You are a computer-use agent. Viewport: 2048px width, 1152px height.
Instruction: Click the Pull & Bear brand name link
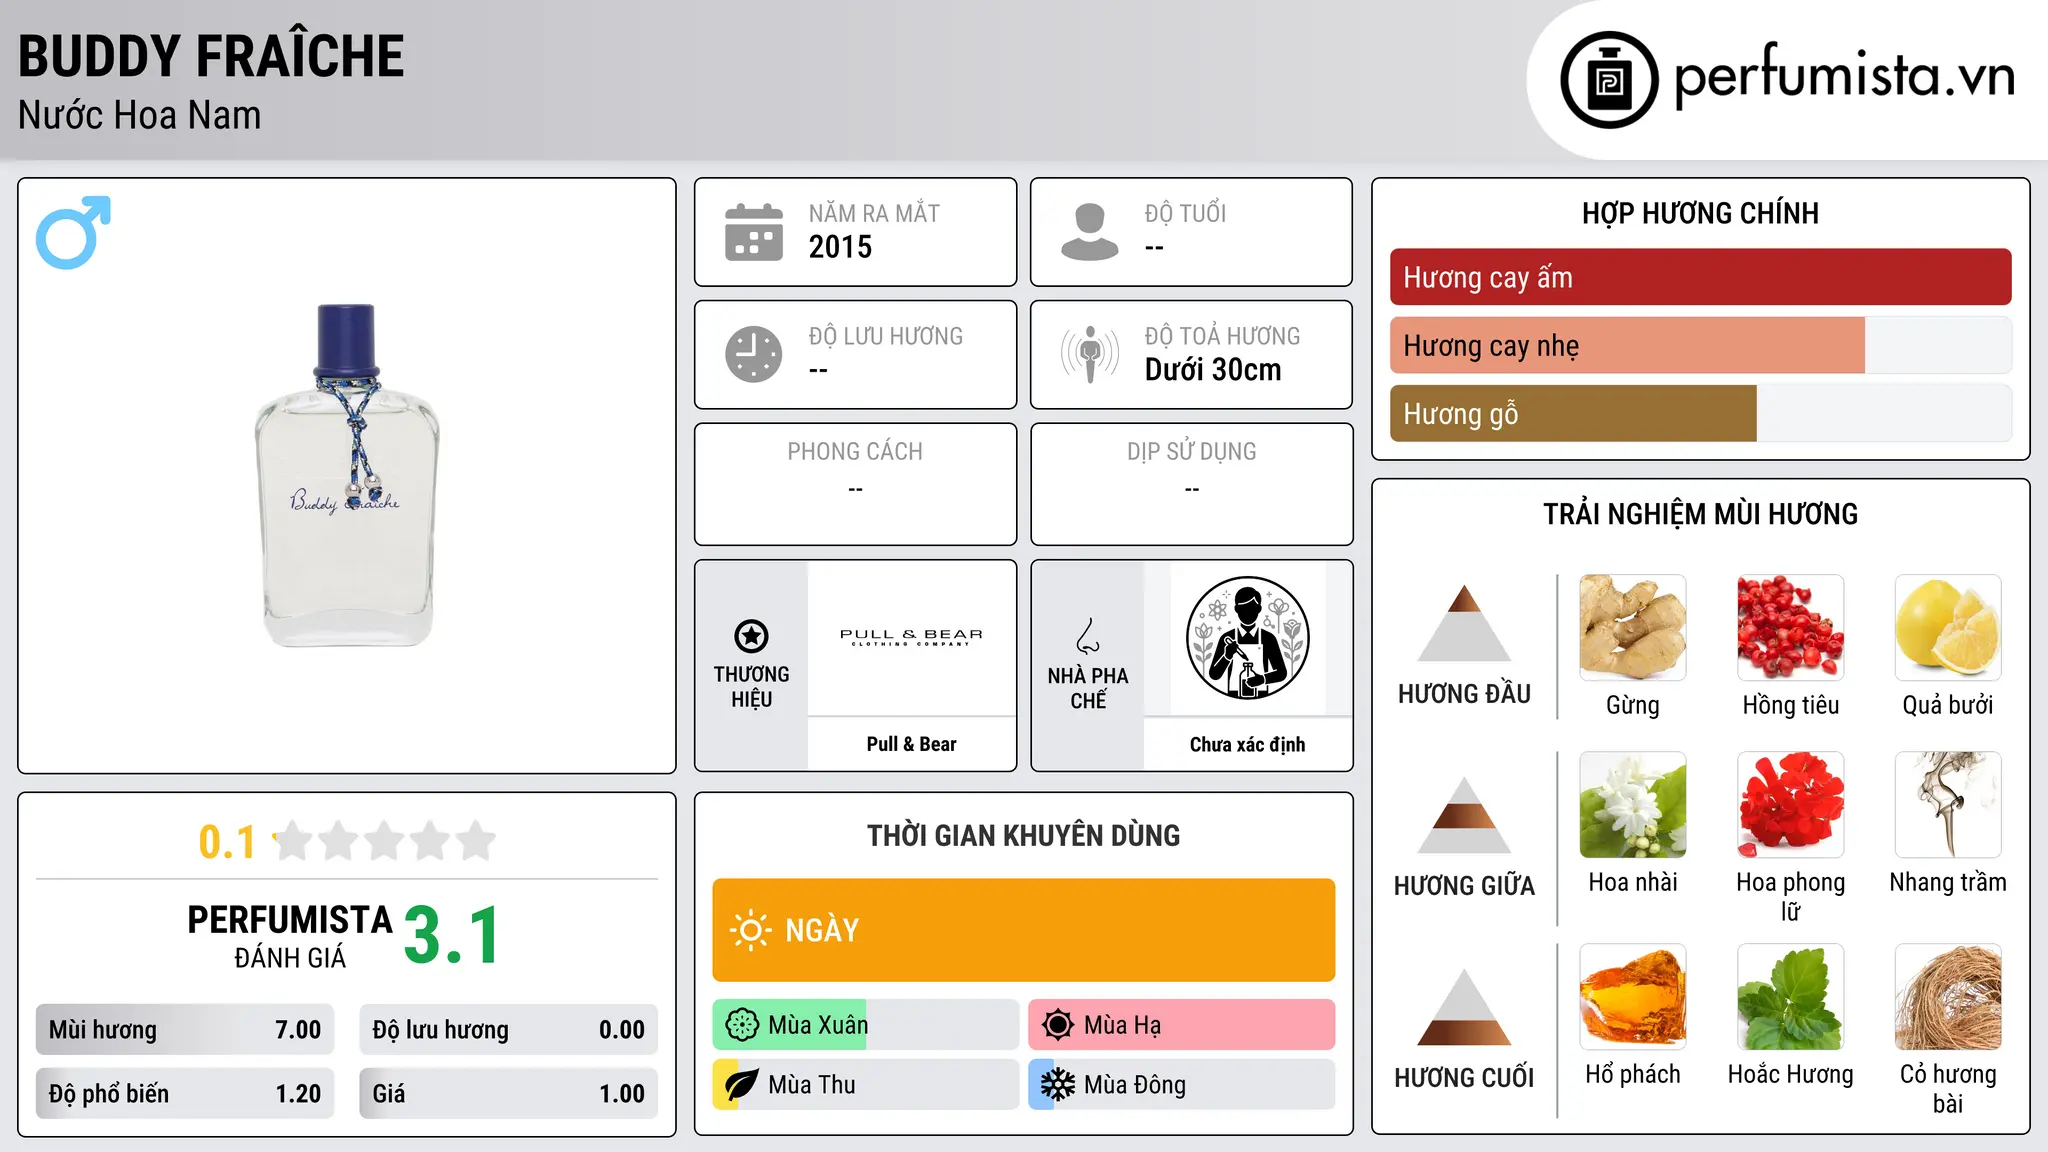pos(911,744)
